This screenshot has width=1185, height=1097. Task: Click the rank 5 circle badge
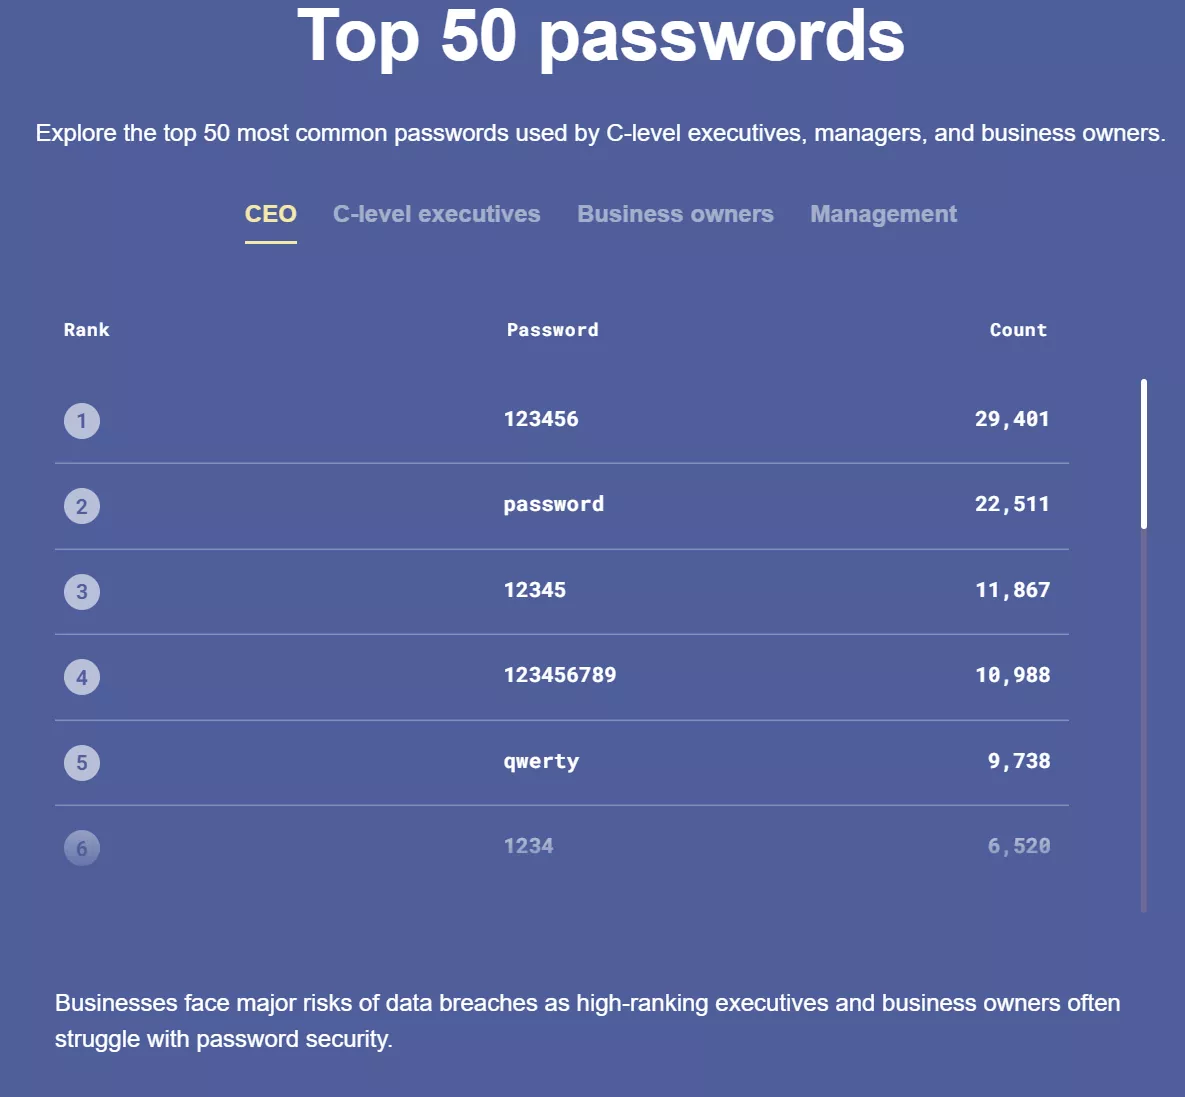coord(82,763)
